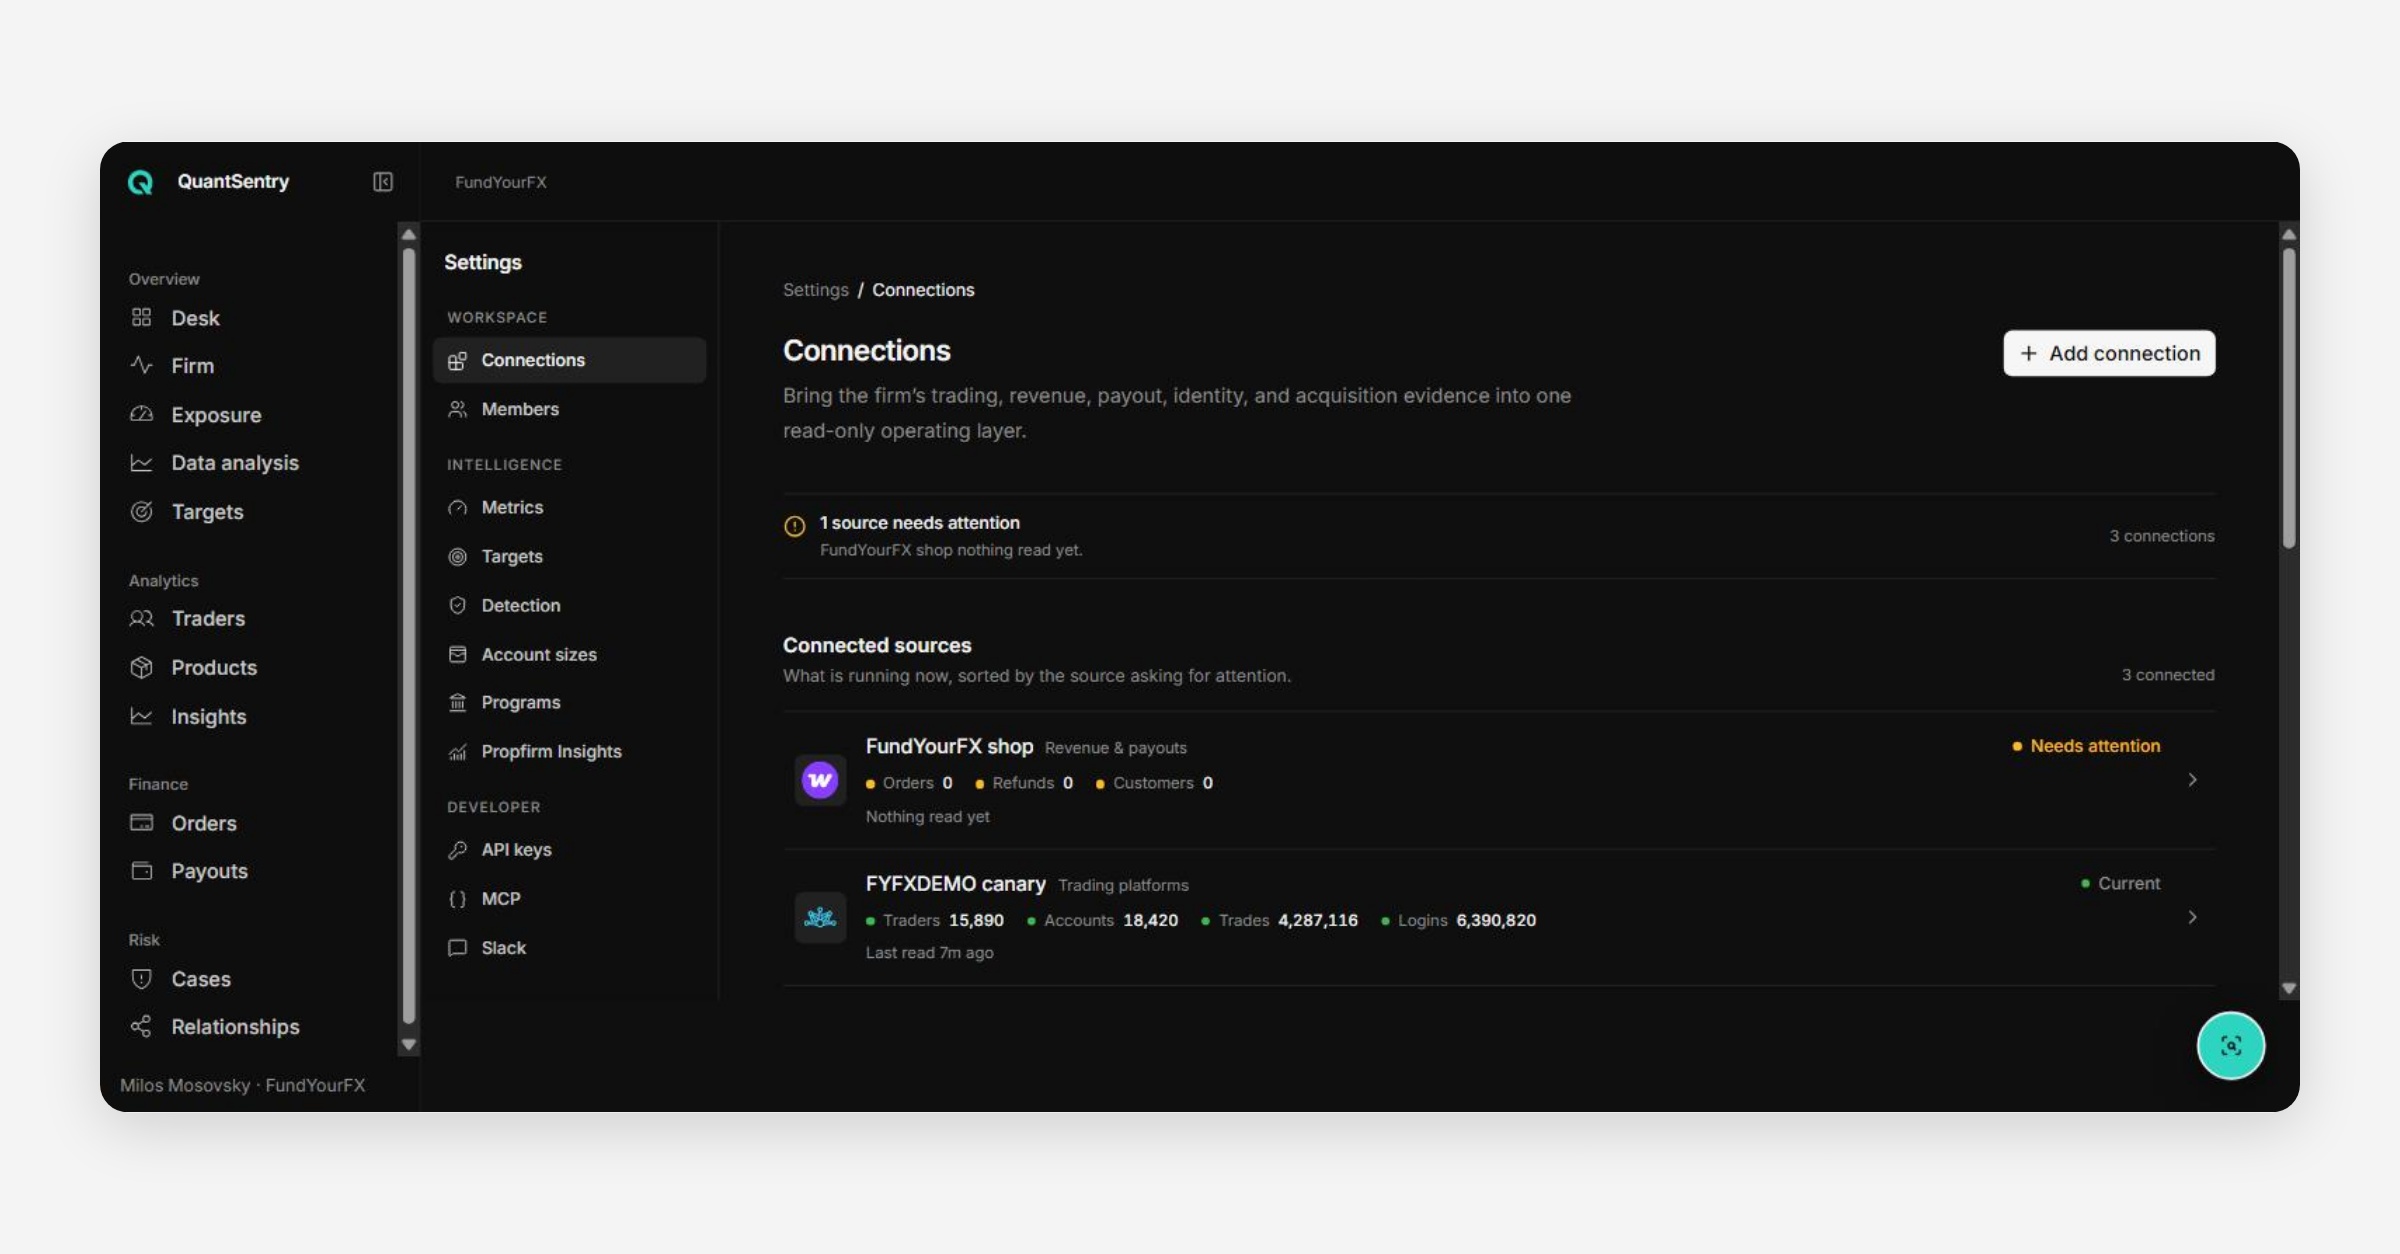Open Traders analytics
The width and height of the screenshot is (2400, 1254).
[208, 619]
